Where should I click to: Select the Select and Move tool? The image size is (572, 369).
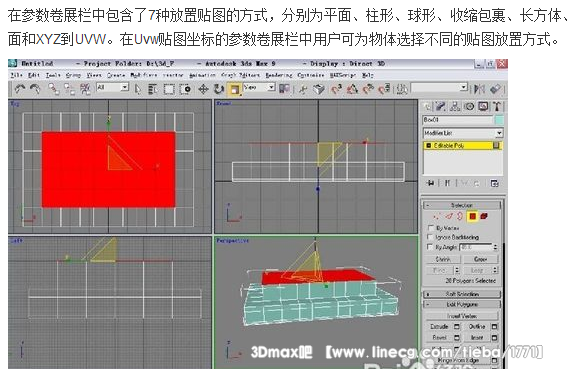(203, 89)
